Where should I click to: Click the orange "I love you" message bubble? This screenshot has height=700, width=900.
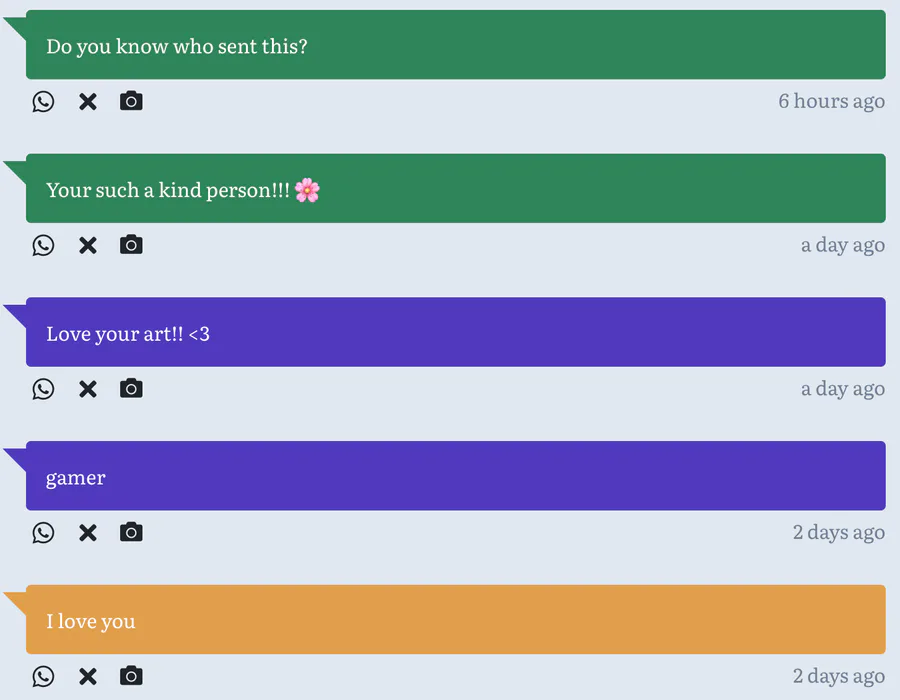456,620
